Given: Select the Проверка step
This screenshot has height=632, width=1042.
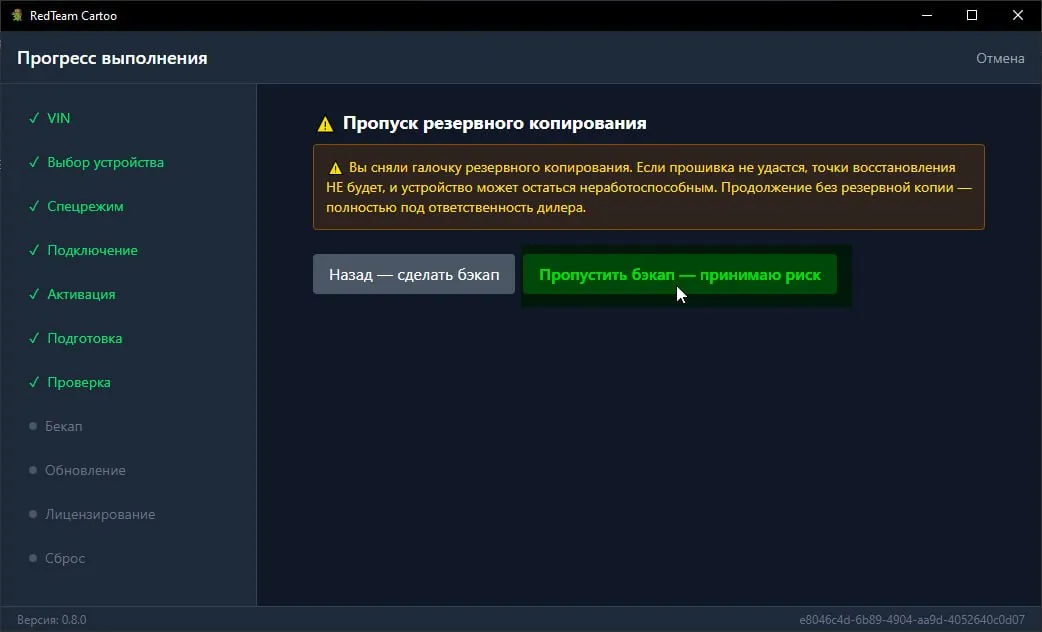Looking at the screenshot, I should [x=78, y=382].
